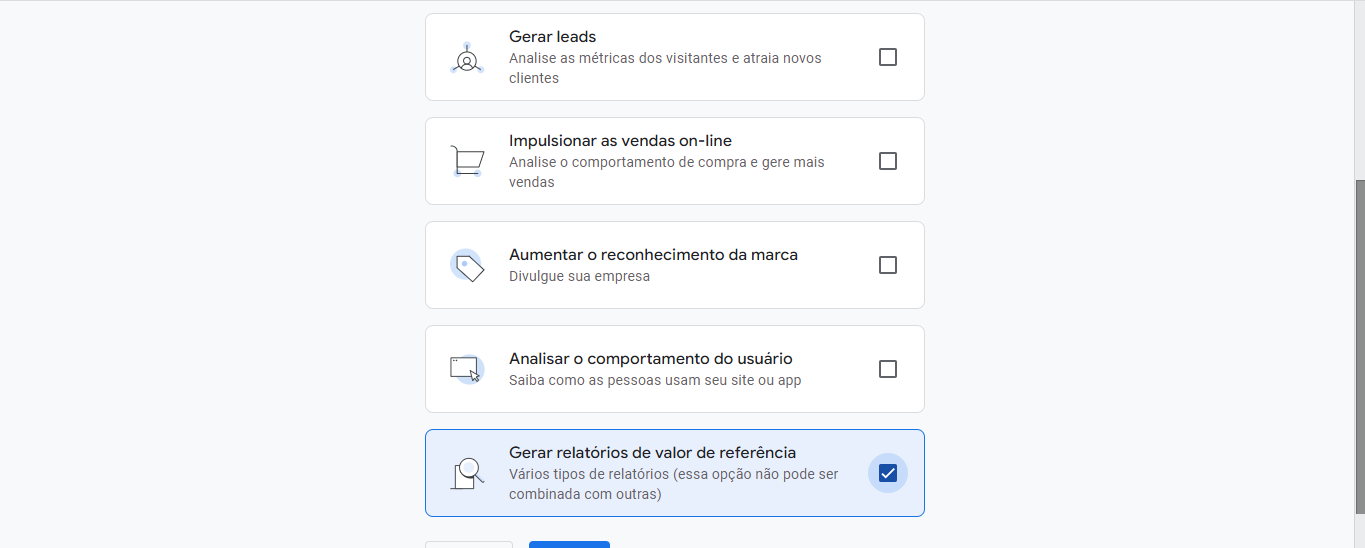Click Analisar o comportamento do usuário title
This screenshot has height=548, width=1365.
click(650, 359)
